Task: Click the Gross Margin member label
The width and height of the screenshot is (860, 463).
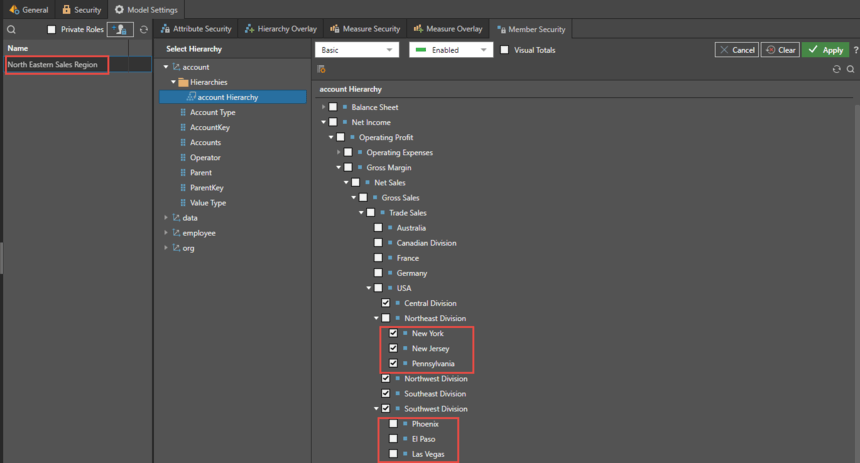Action: pos(388,167)
